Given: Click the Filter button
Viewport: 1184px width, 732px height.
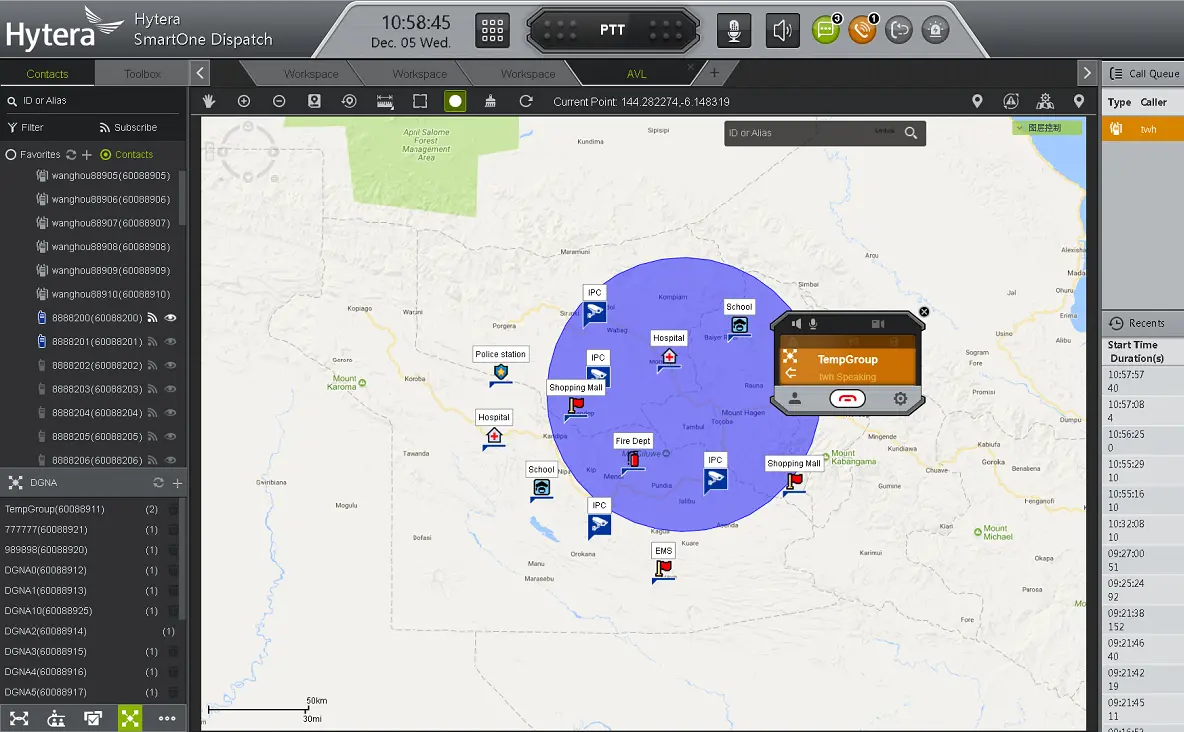Looking at the screenshot, I should pyautogui.click(x=26, y=128).
